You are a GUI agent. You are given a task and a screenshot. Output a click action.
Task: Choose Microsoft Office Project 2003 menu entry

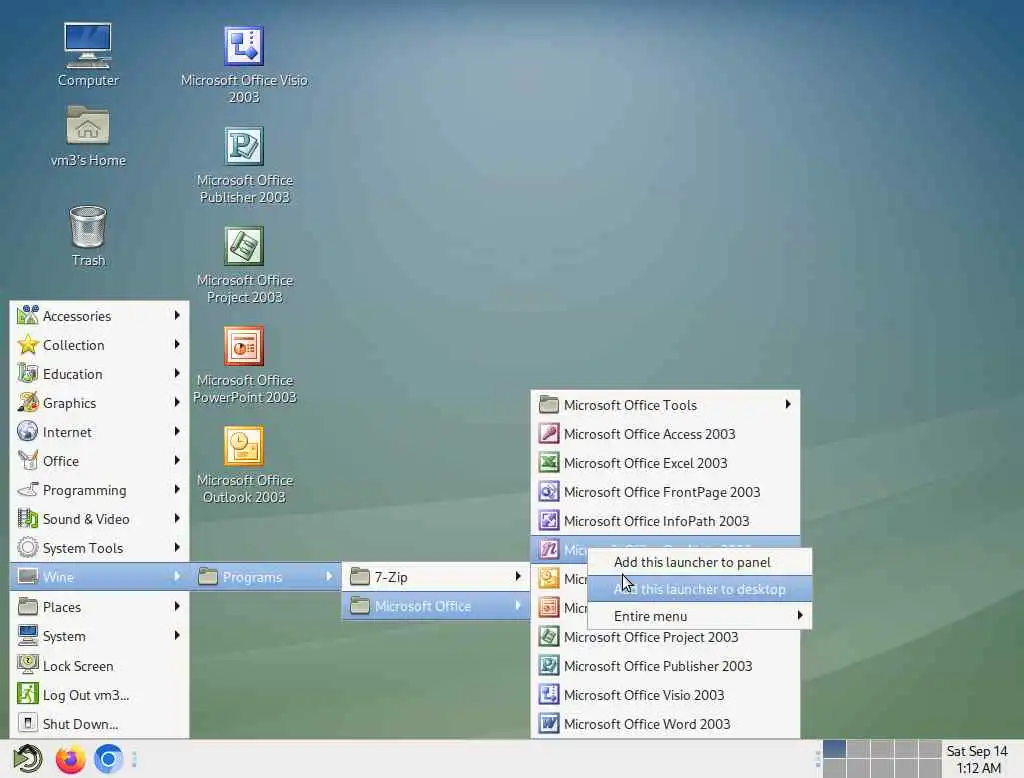pyautogui.click(x=665, y=637)
